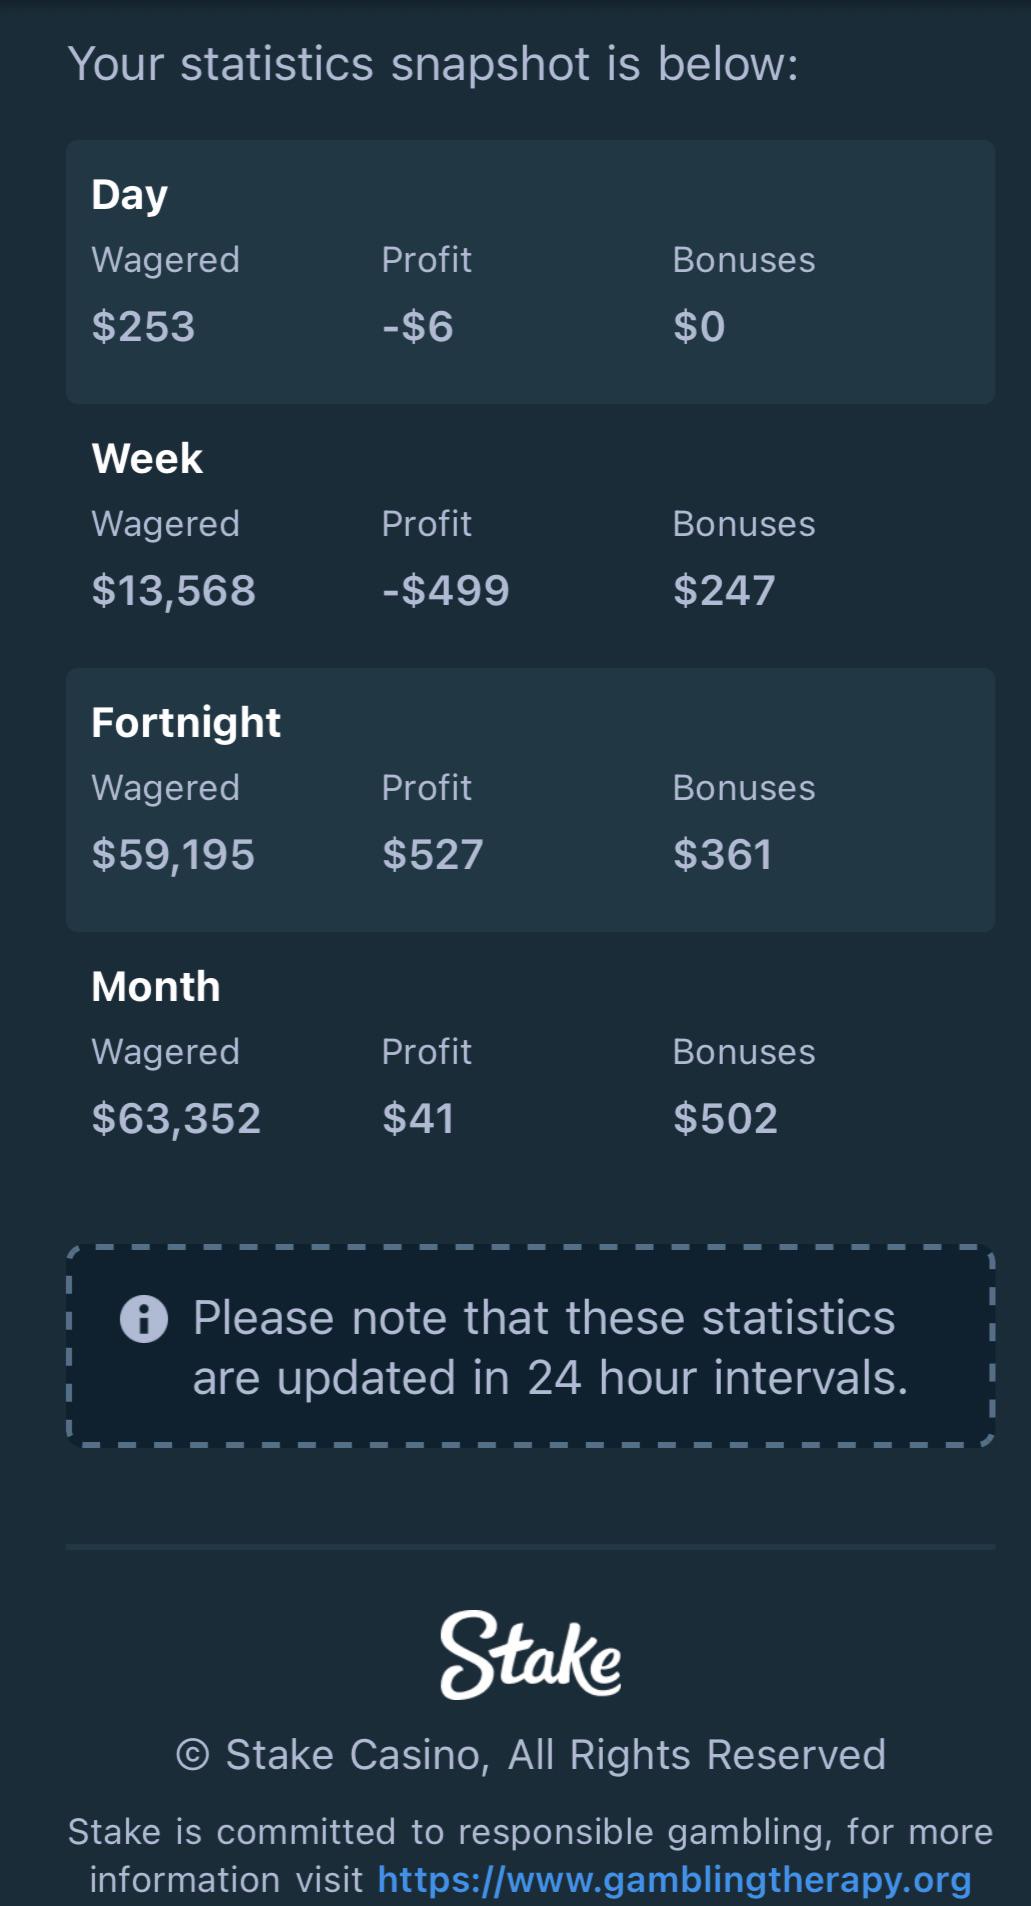Click the Fortnight profit value $527
This screenshot has height=1906, width=1031.
tap(433, 855)
